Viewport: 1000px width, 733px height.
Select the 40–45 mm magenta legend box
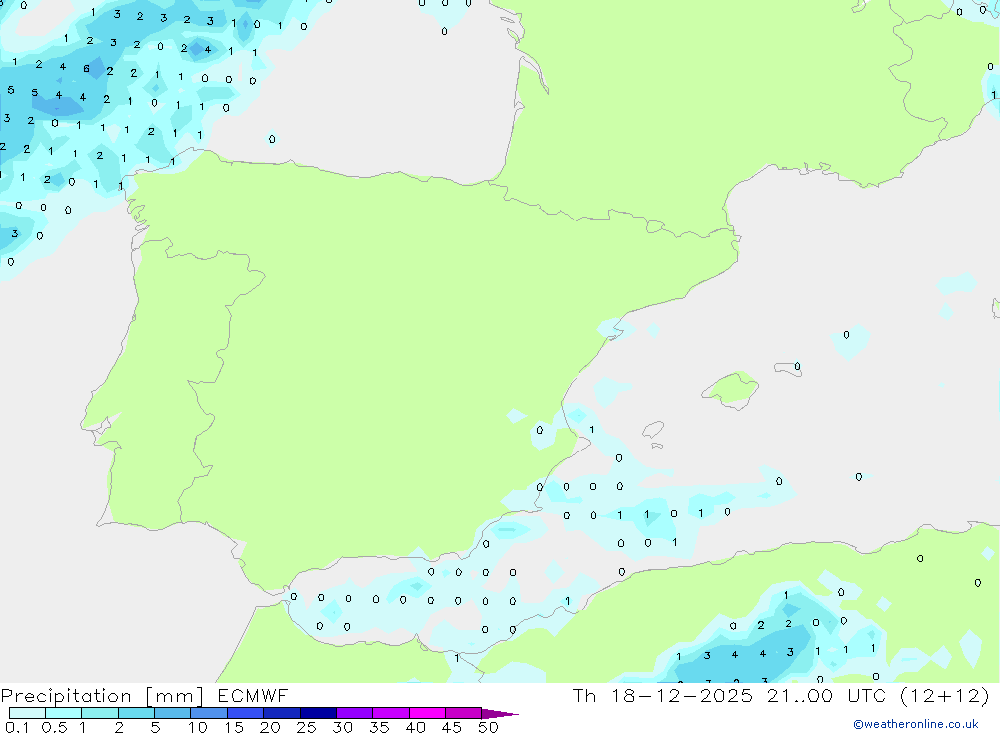tap(427, 713)
